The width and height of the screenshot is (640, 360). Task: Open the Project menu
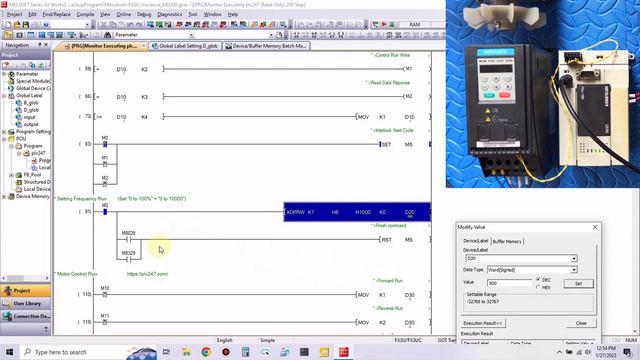[x=14, y=14]
